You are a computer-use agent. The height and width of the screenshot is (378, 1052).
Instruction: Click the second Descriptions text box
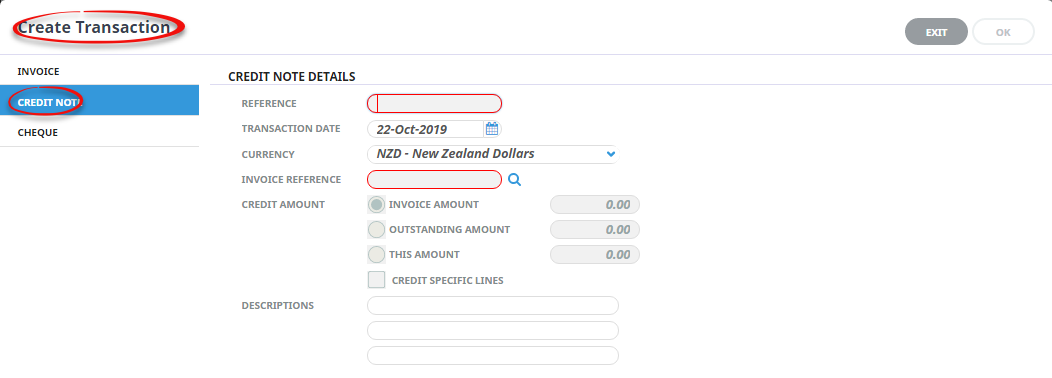point(492,330)
